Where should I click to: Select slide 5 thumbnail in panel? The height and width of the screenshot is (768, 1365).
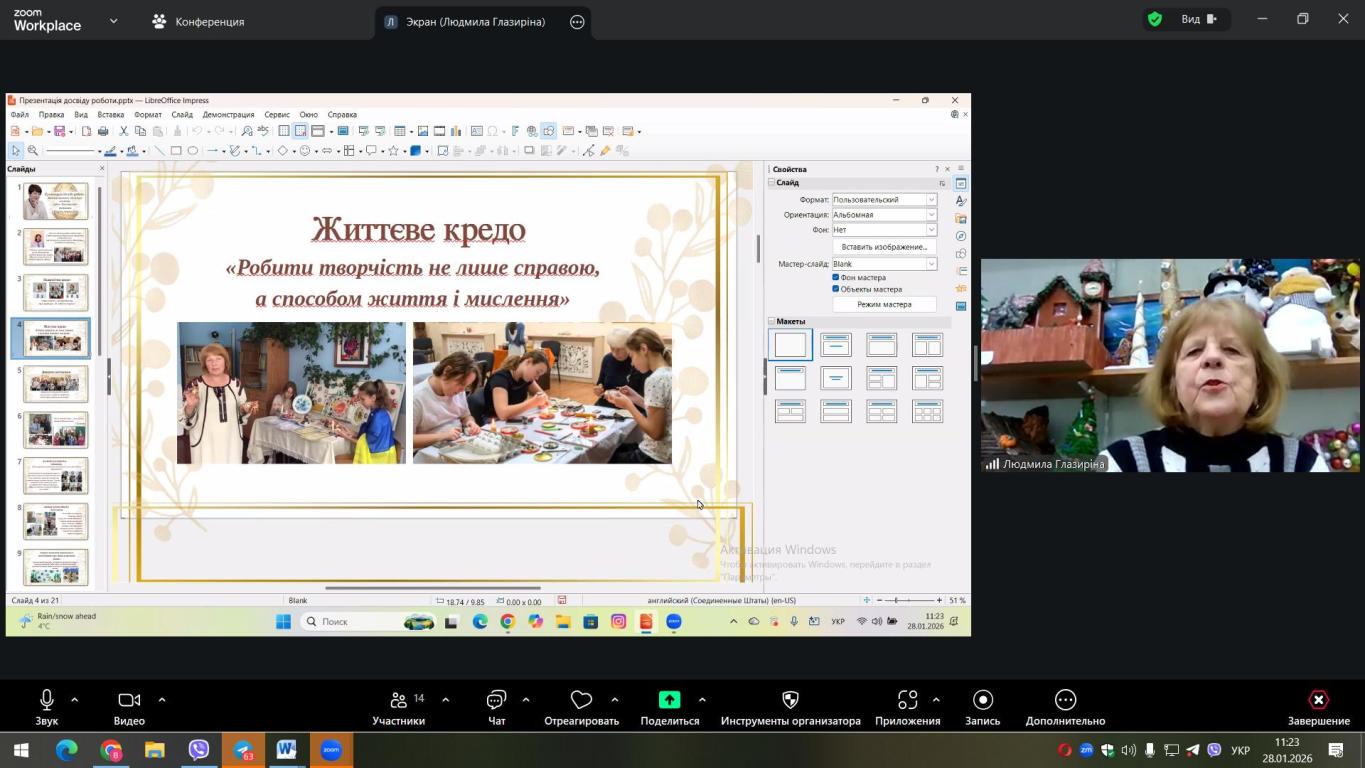tap(56, 384)
